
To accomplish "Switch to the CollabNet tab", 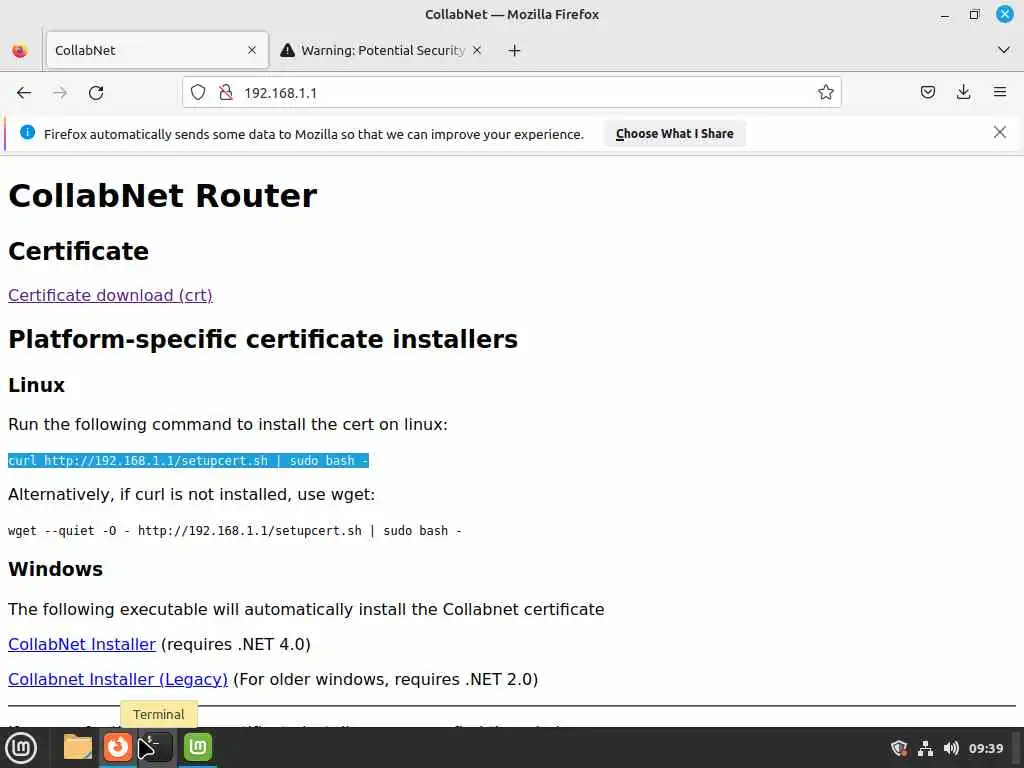I will point(157,50).
